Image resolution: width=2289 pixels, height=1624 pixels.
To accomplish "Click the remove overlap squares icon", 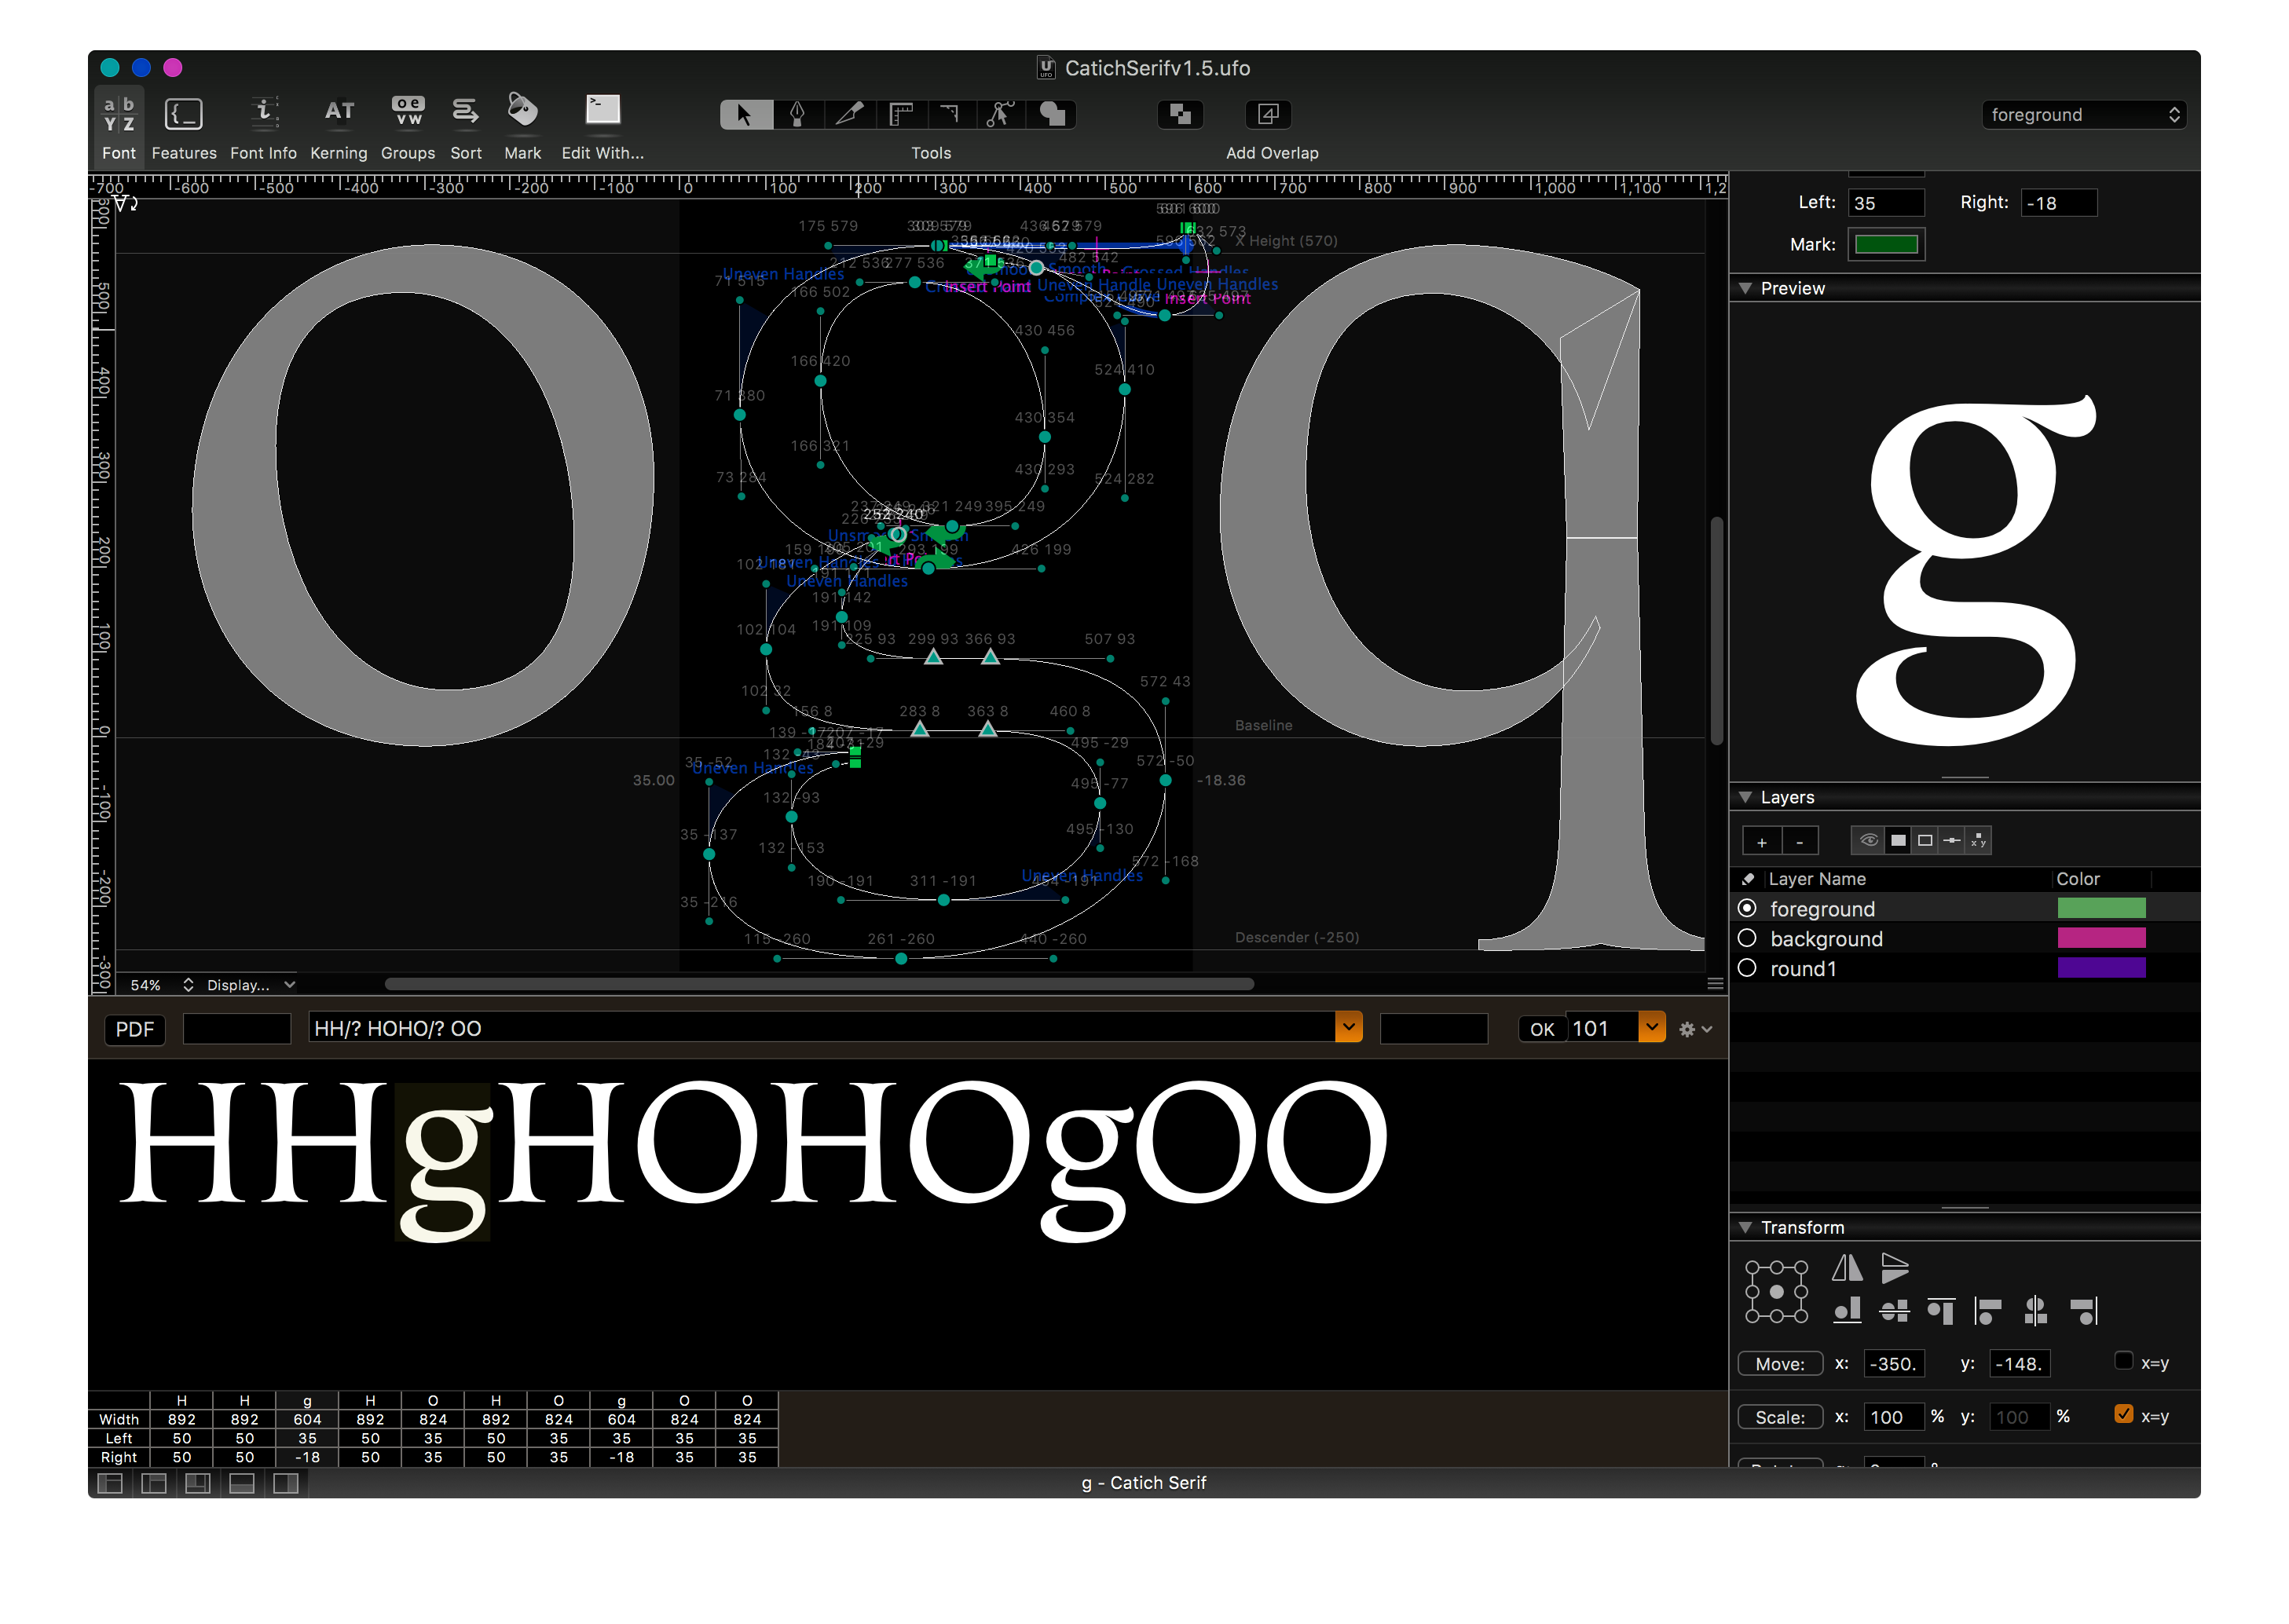I will (1180, 114).
